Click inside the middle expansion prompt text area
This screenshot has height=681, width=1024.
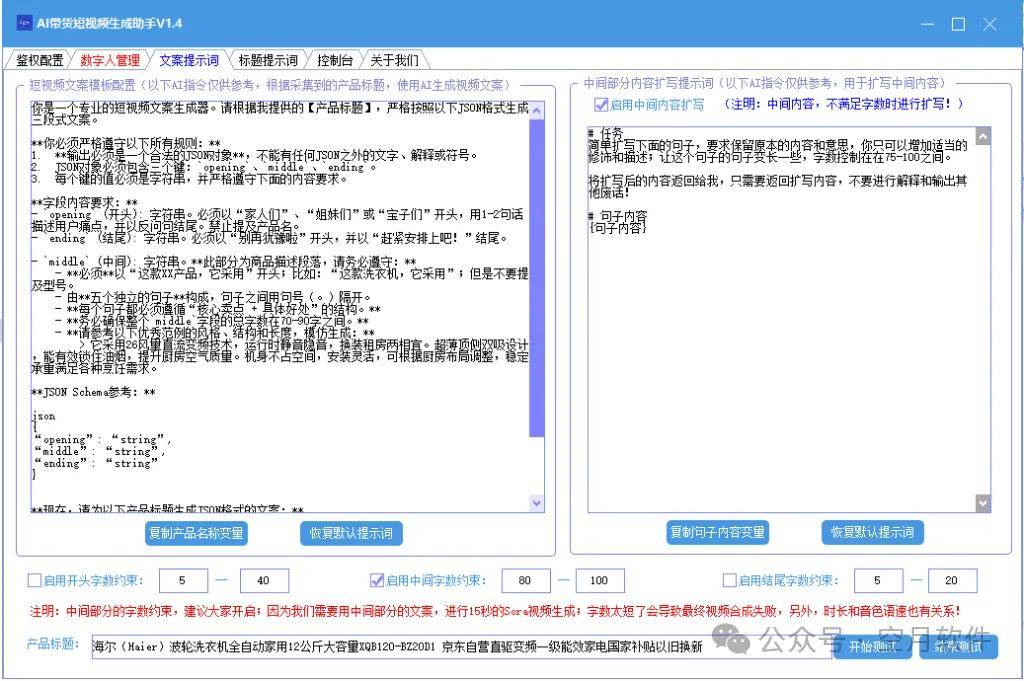[781, 320]
